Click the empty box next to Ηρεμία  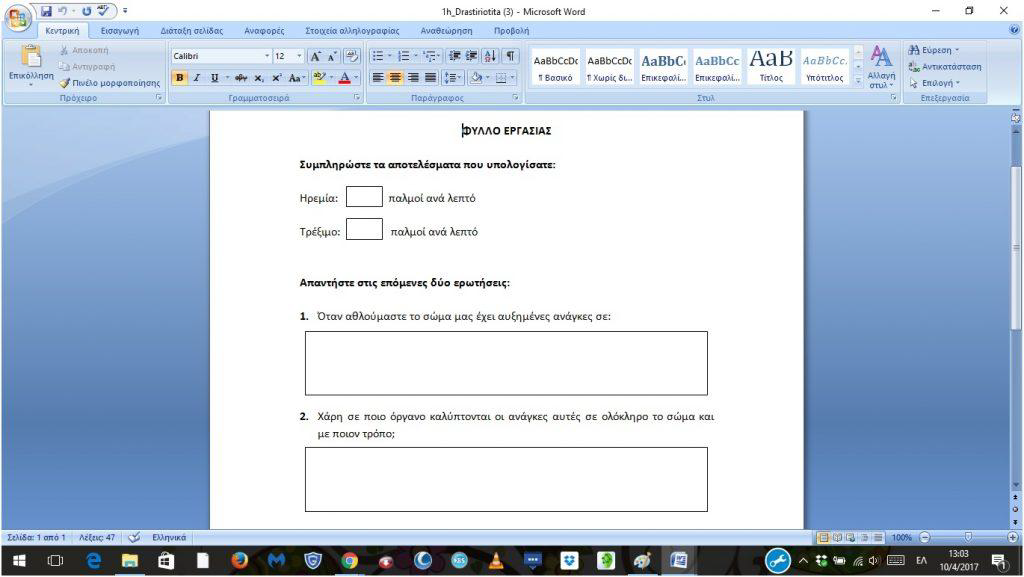[x=364, y=197]
